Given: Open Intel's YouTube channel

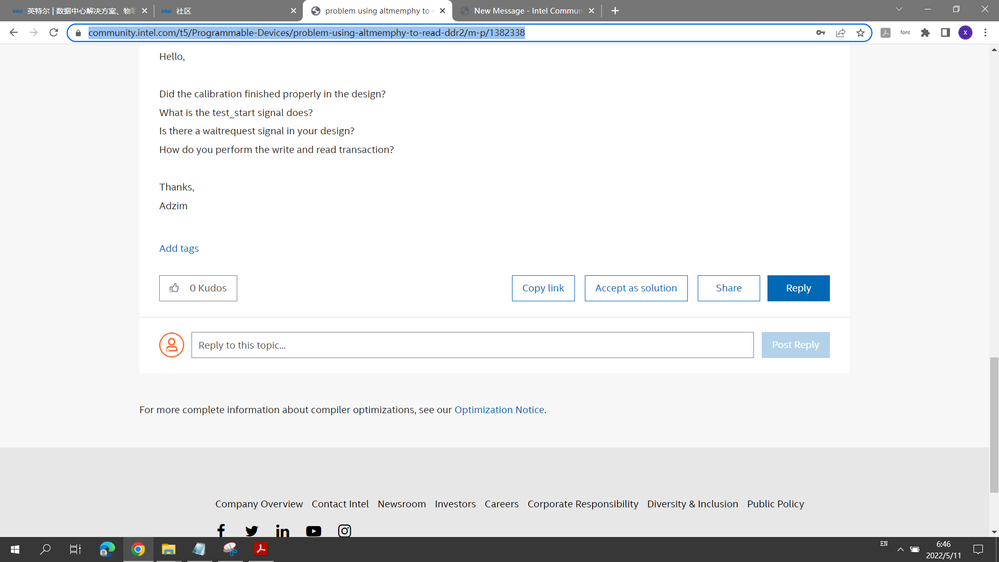Looking at the screenshot, I should (313, 530).
